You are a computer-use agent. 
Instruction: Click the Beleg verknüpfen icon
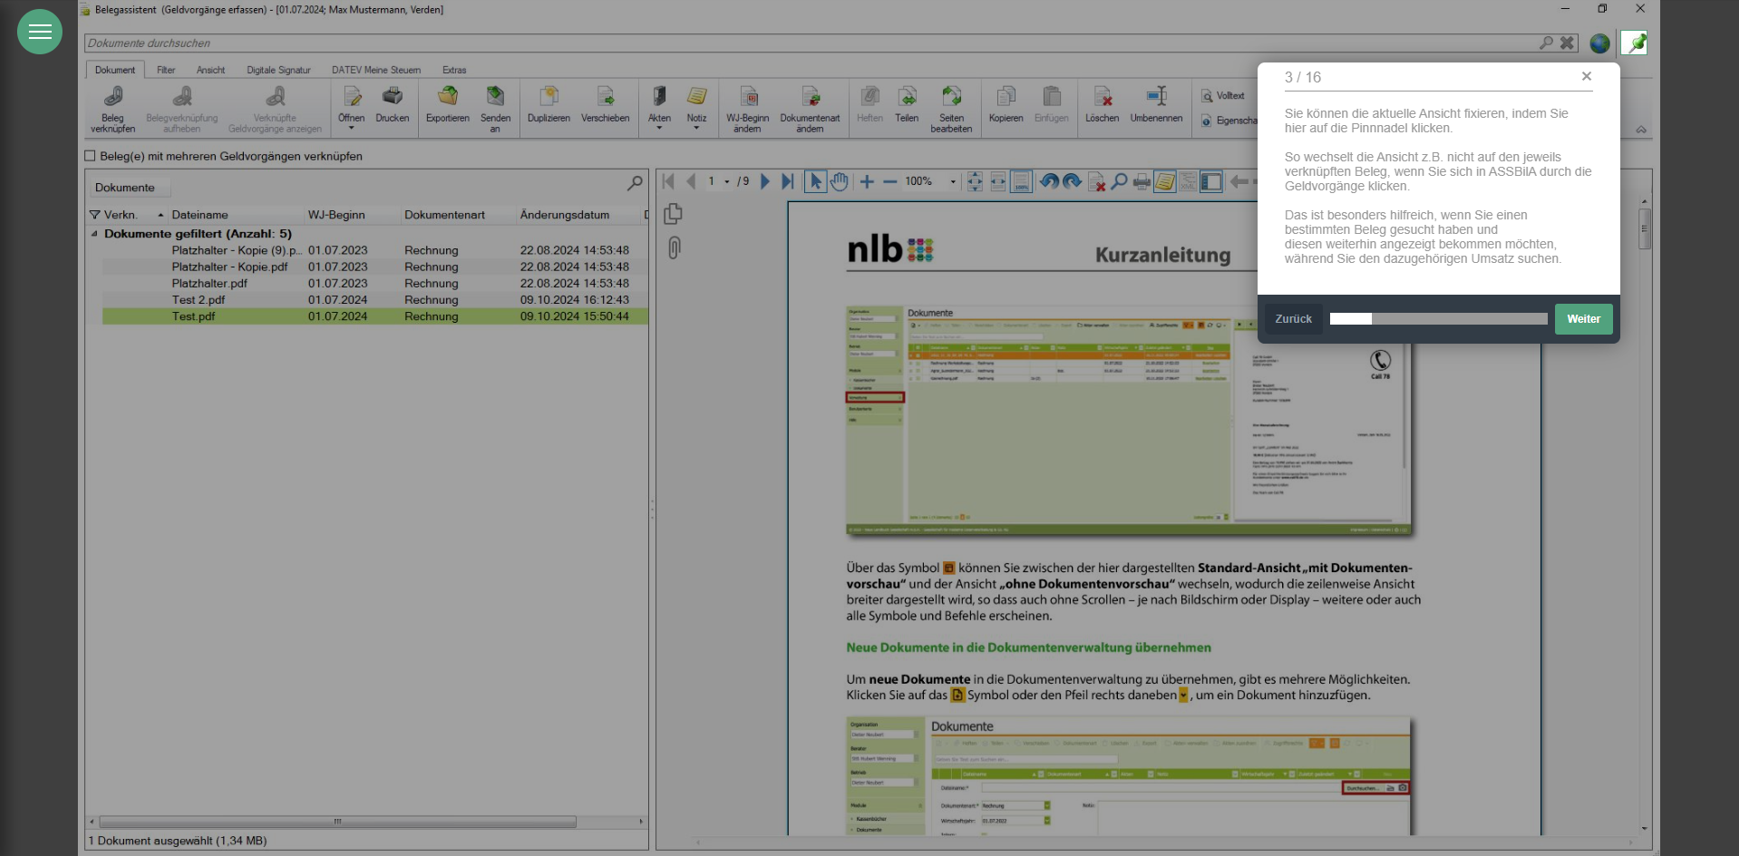pos(113,98)
